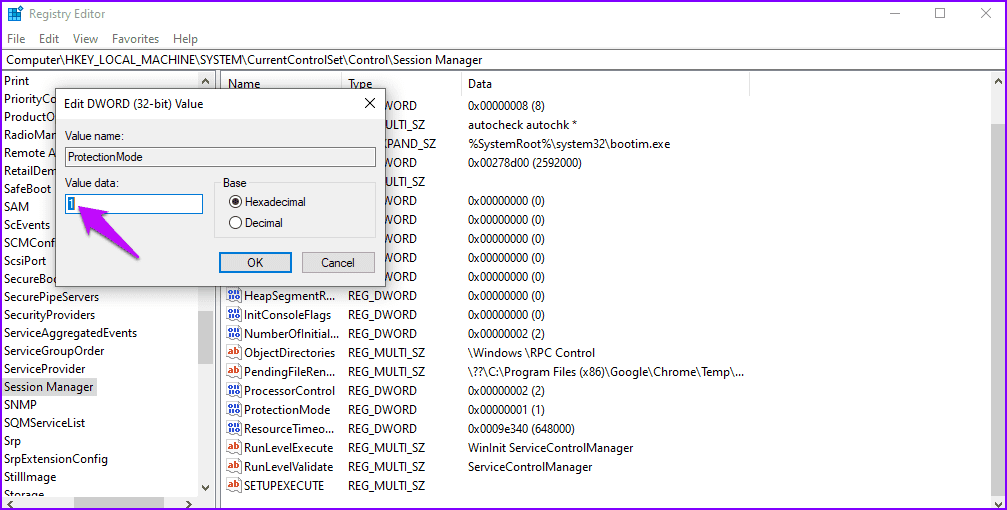This screenshot has width=1007, height=510.
Task: Select the SafeBoot key in tree
Action: tap(28, 189)
